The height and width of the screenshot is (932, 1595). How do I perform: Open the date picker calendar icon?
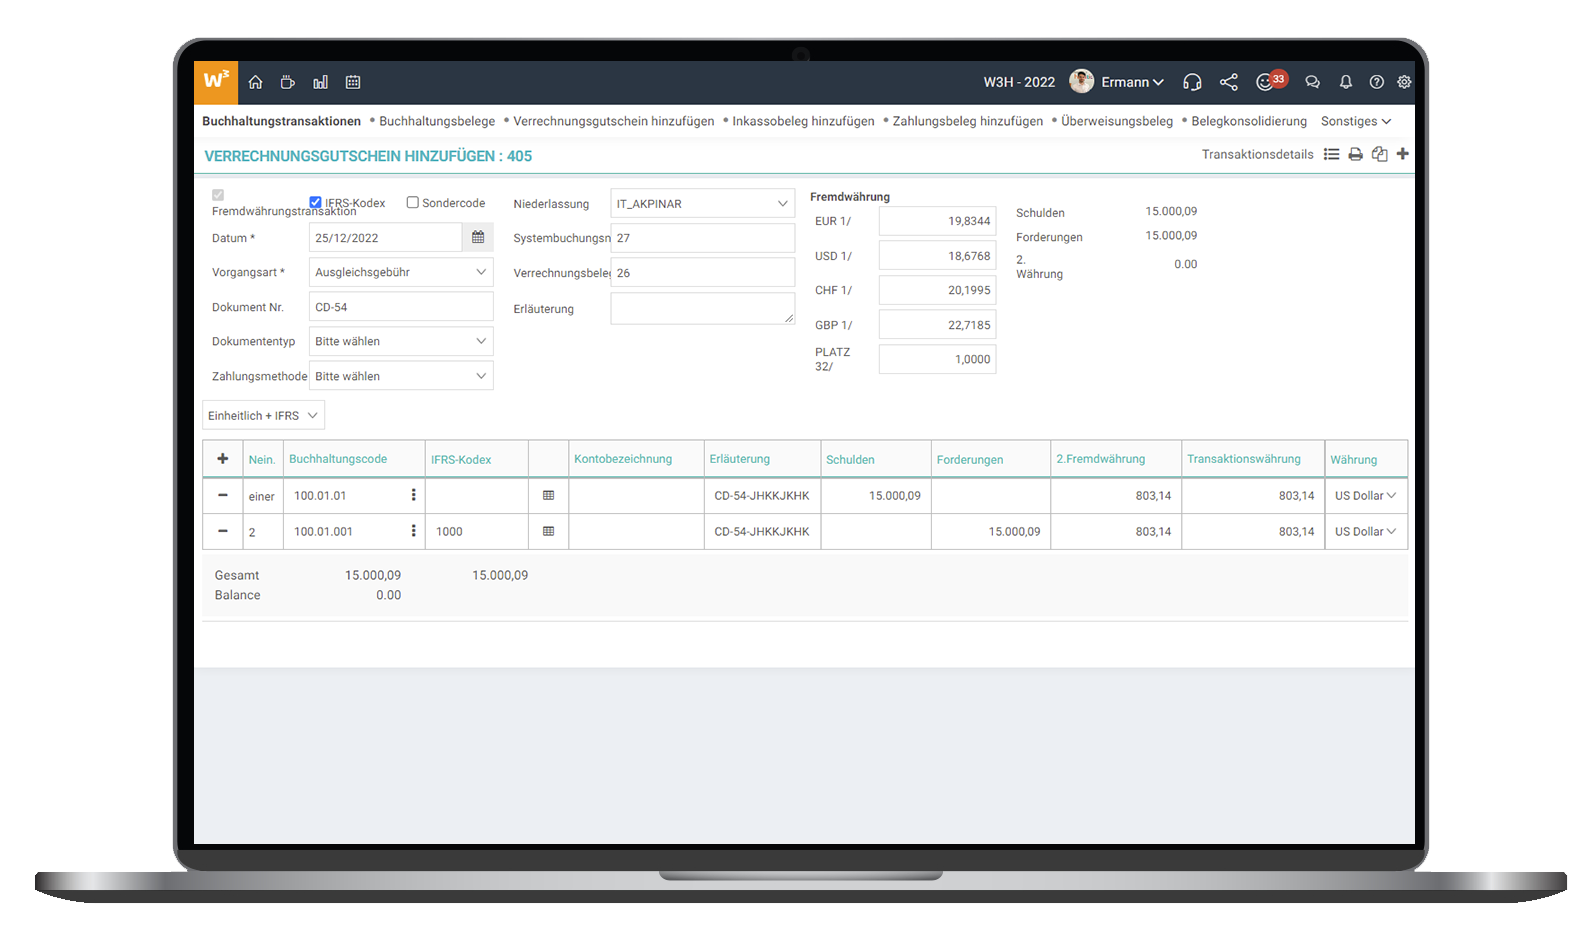click(478, 237)
